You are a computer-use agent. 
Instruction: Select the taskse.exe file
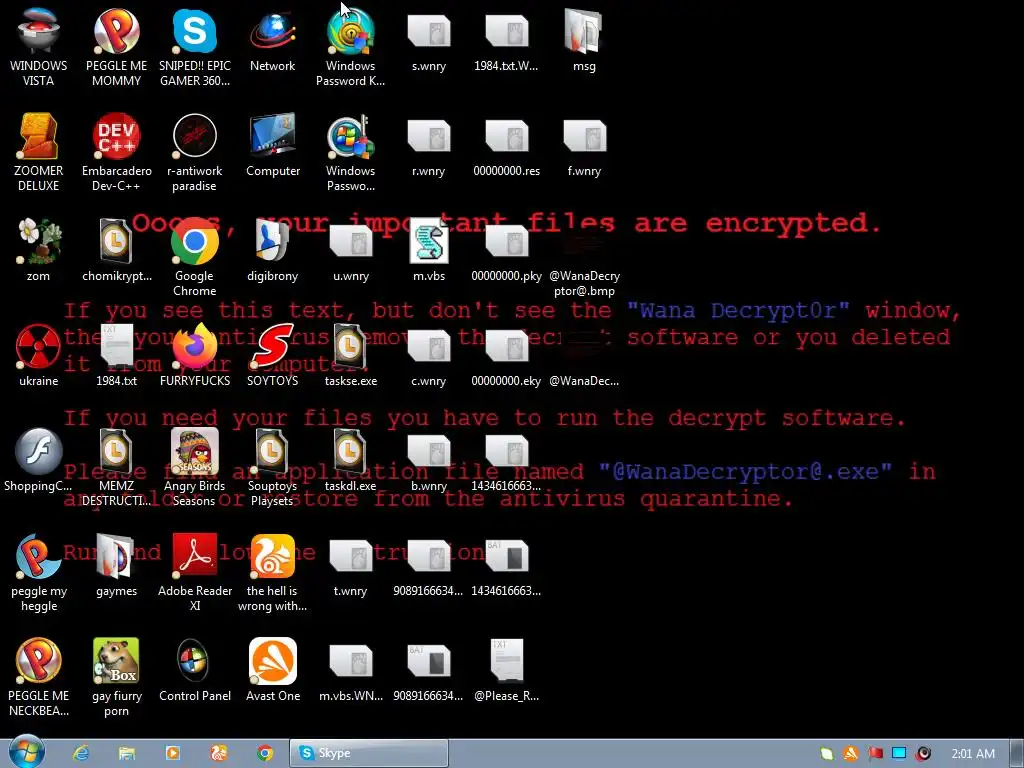point(351,355)
